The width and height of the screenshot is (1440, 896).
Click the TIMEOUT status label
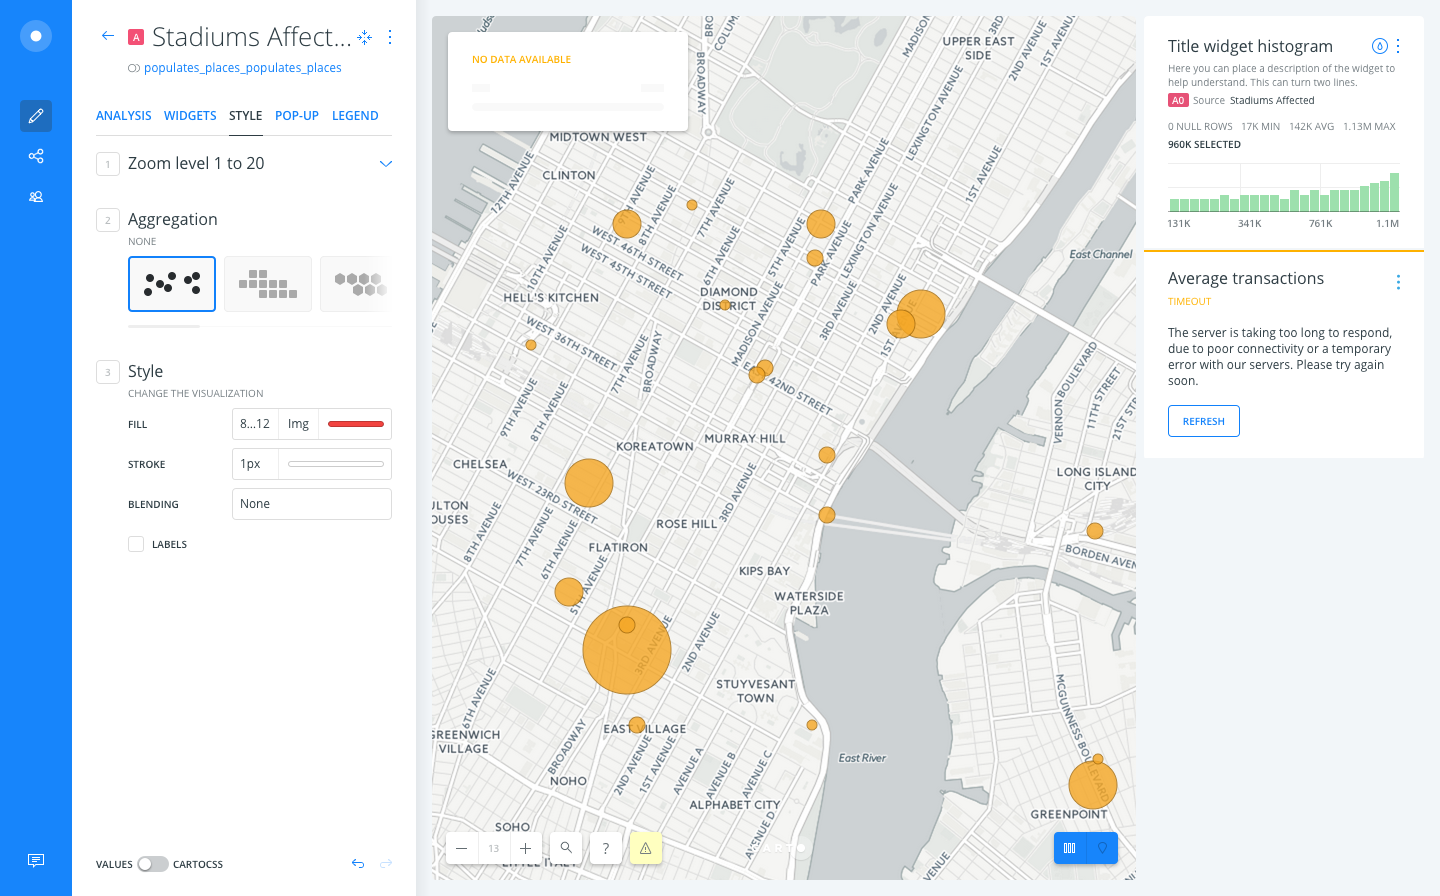coord(1189,301)
